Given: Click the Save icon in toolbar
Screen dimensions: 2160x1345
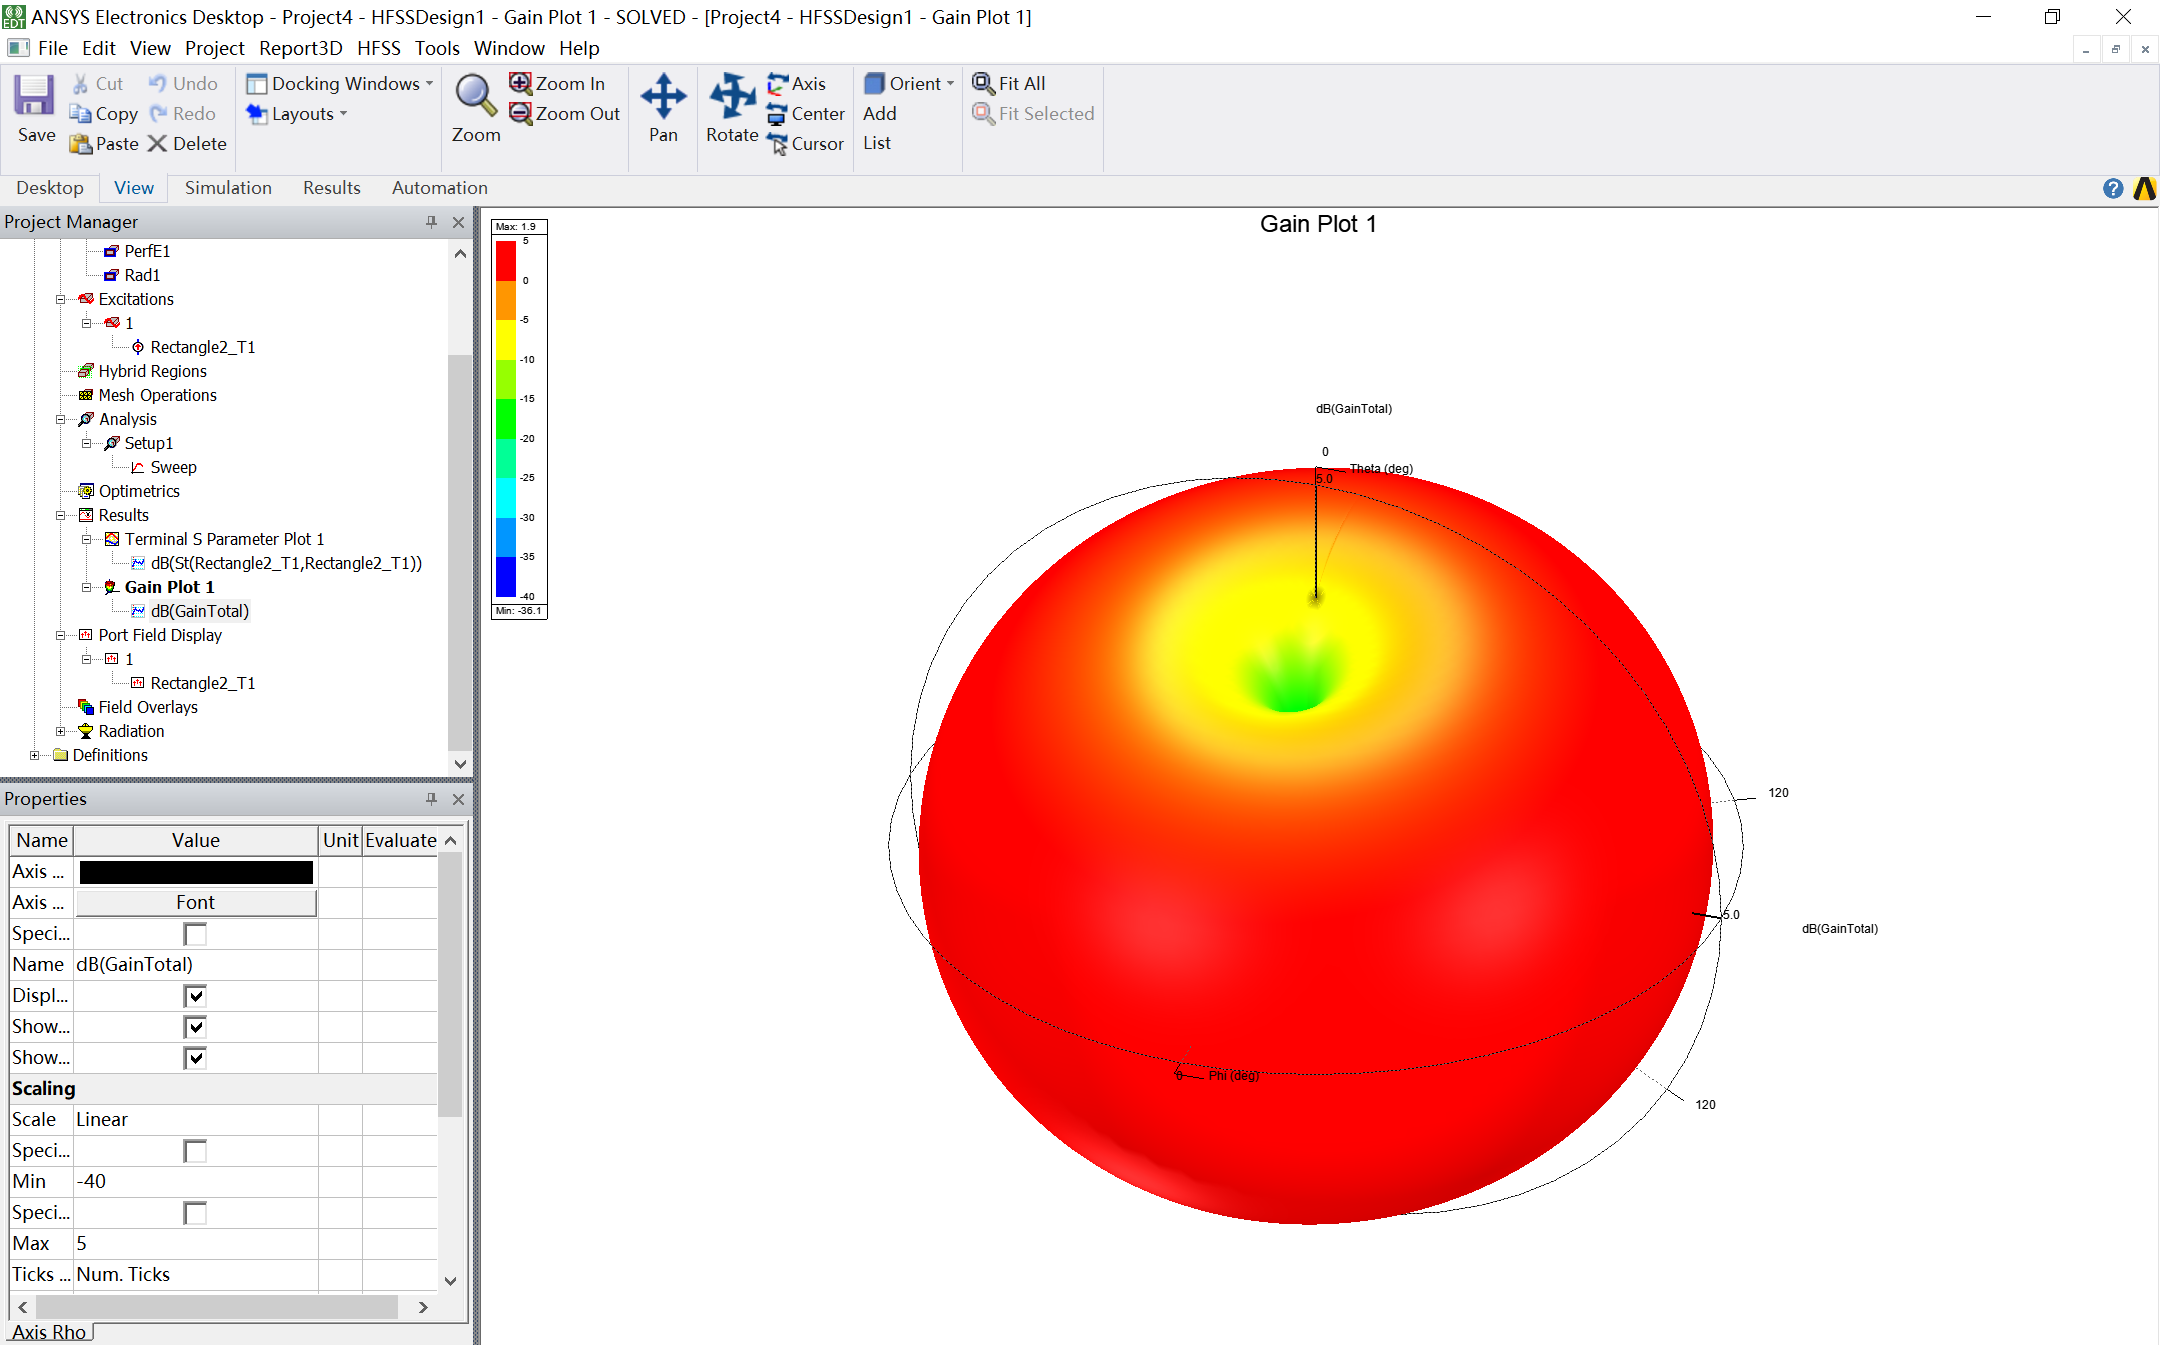Looking at the screenshot, I should point(34,97).
